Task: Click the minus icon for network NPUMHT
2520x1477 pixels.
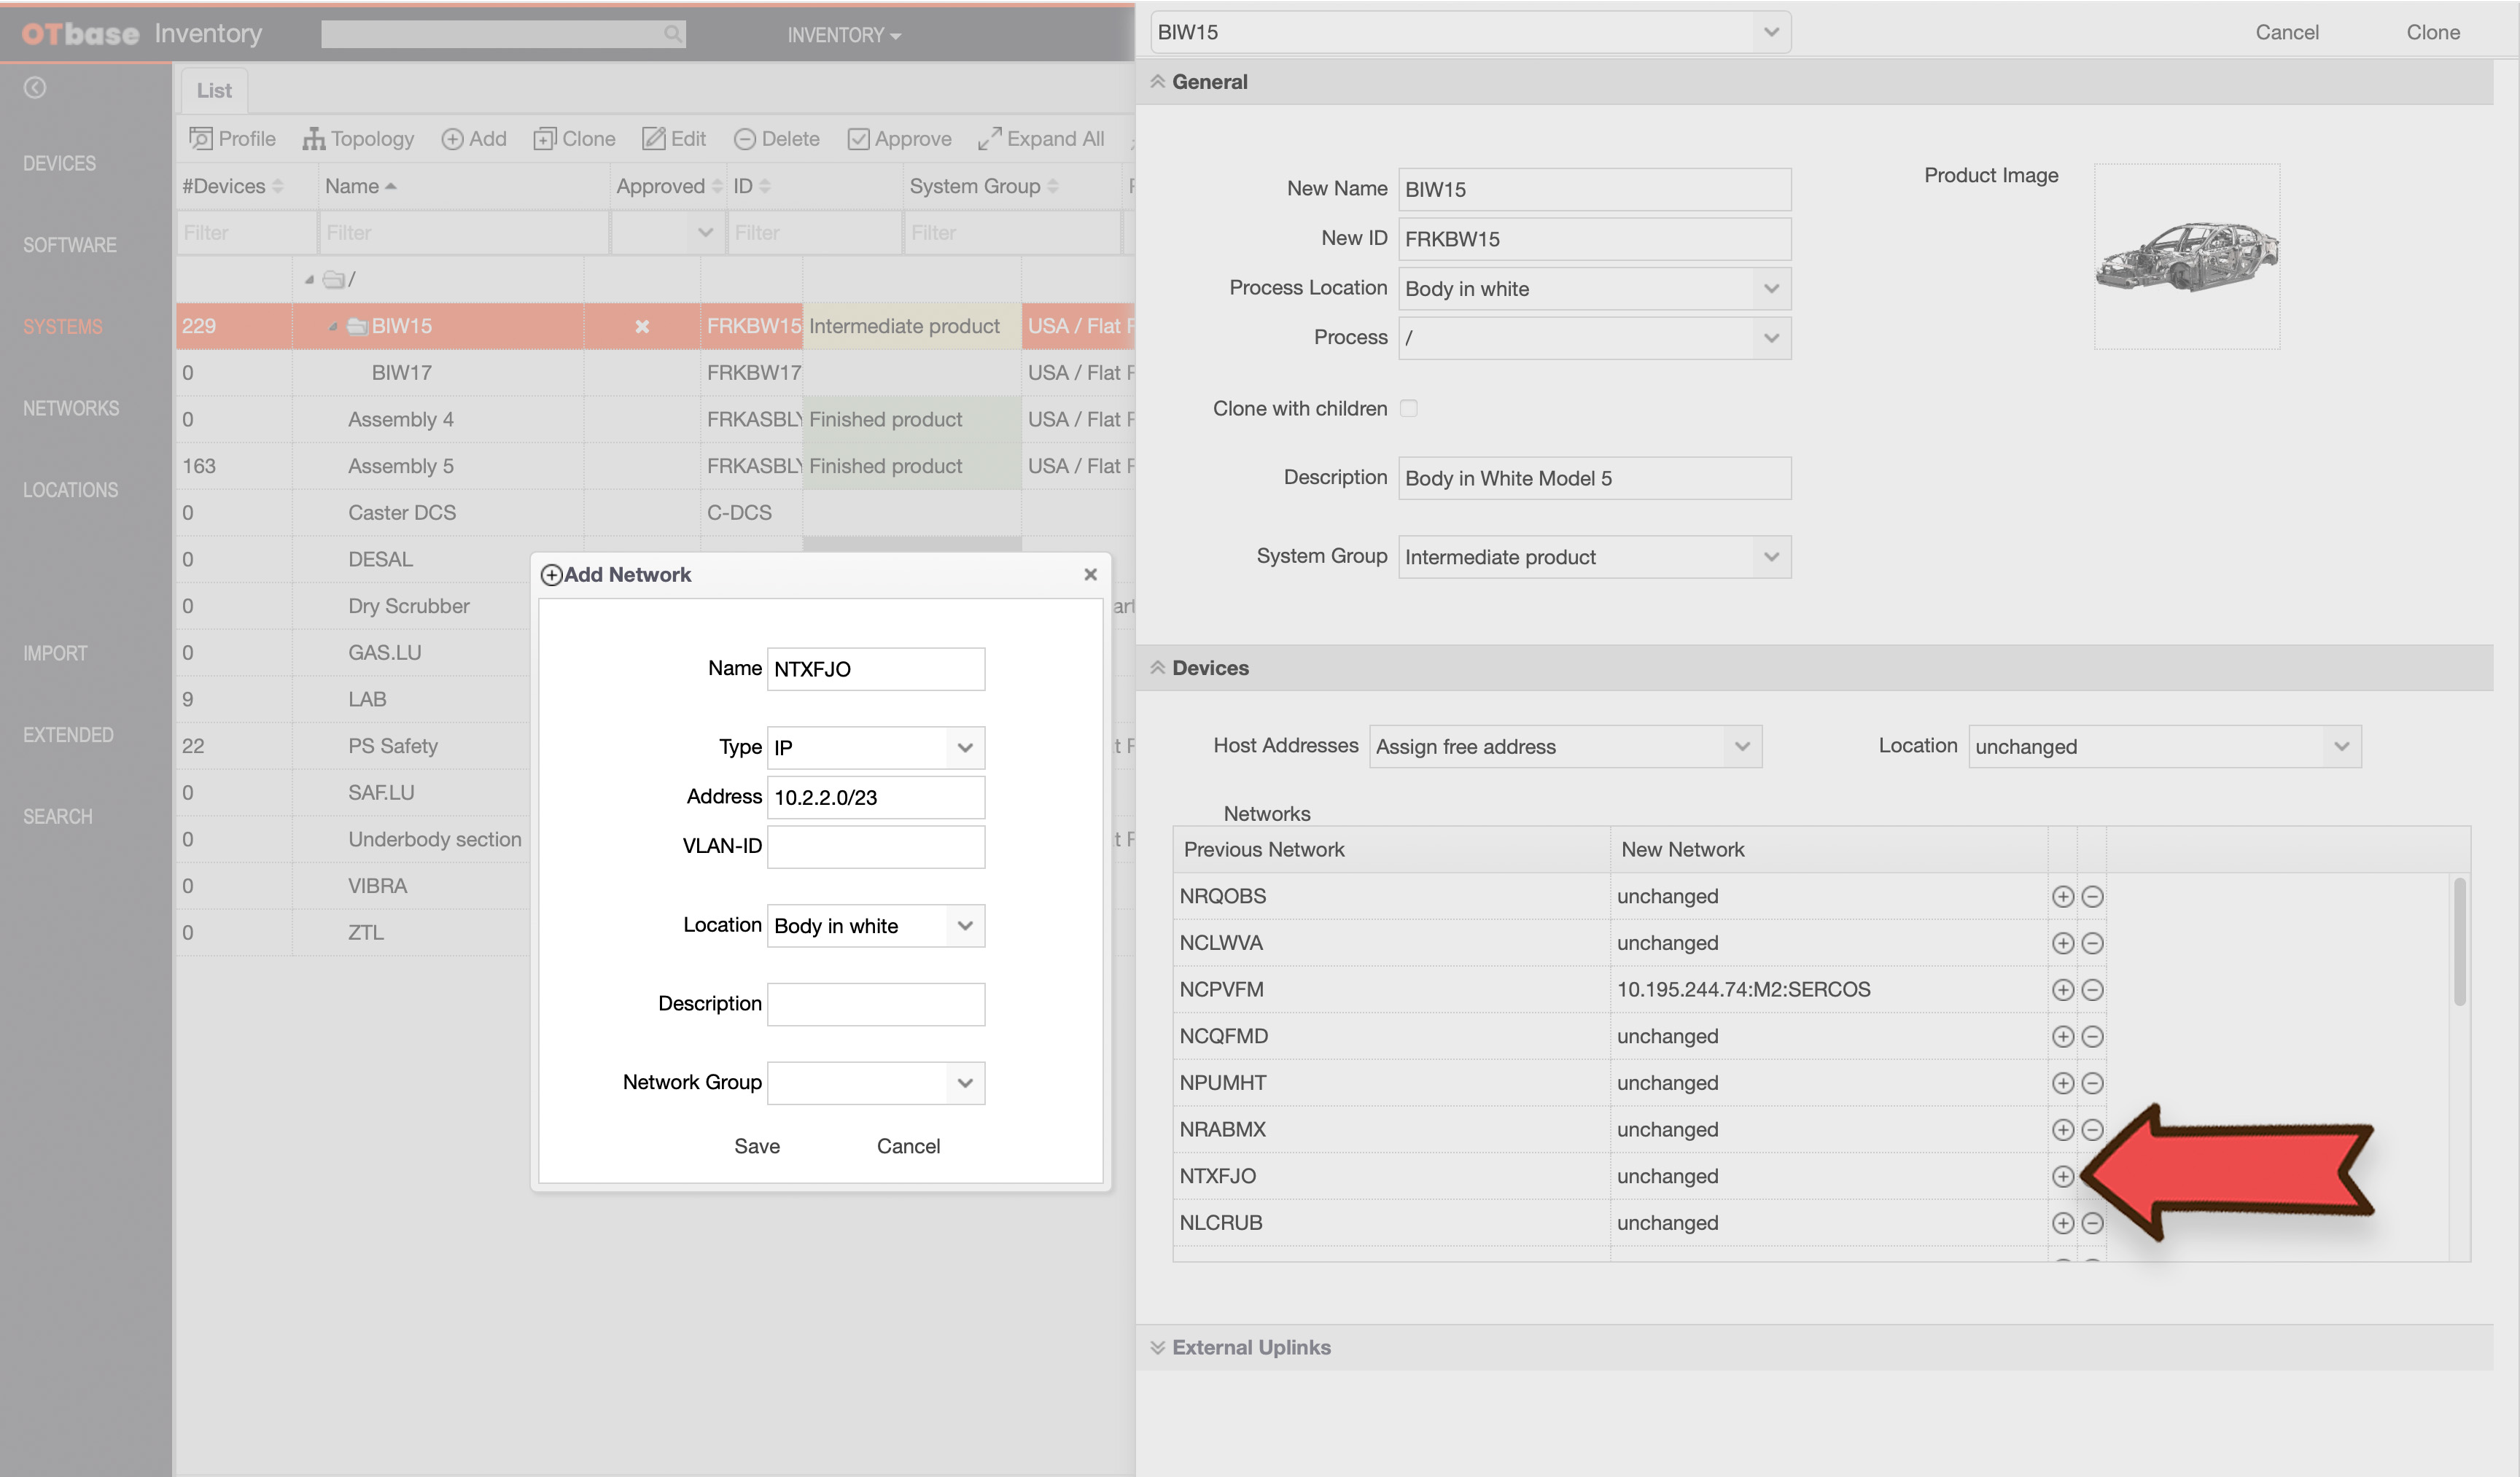Action: coord(2092,1083)
